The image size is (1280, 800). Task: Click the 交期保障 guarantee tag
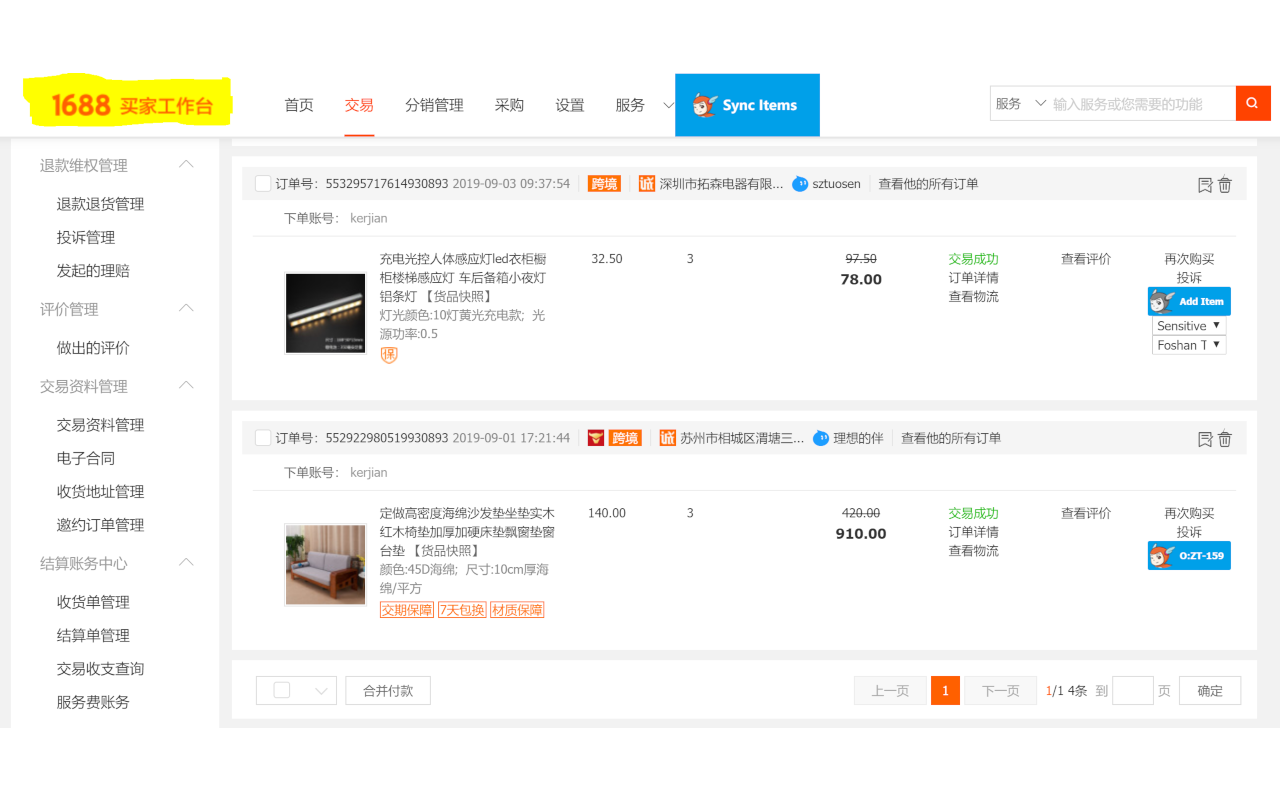(407, 610)
